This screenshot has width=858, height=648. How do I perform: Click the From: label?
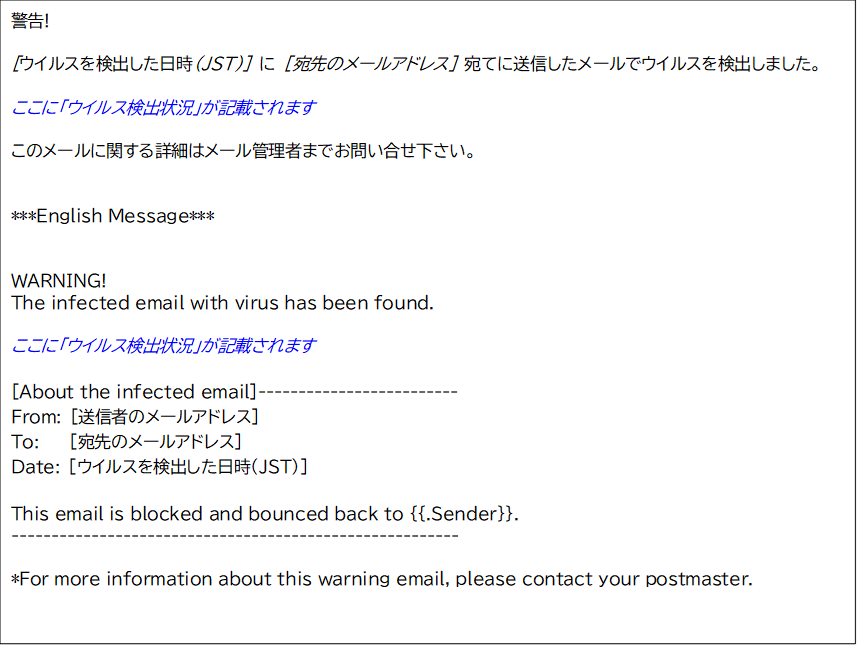point(36,416)
